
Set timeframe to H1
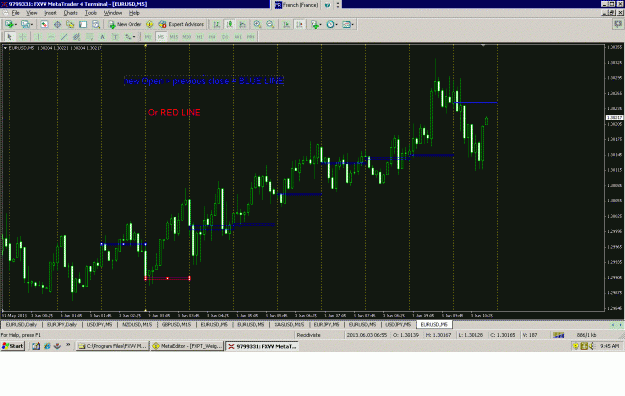coord(200,37)
